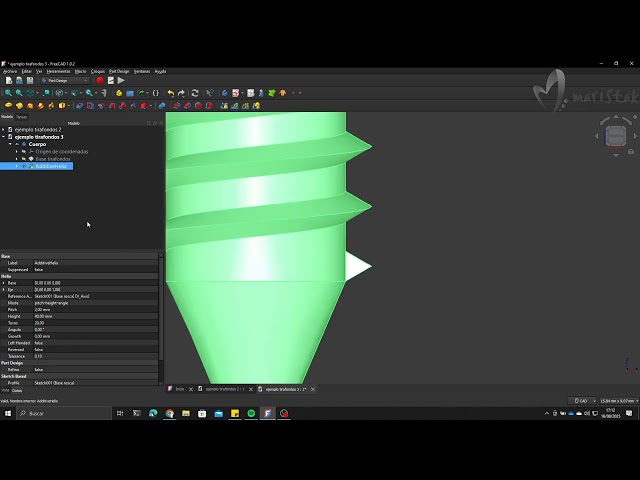Click the Revolution feature icon
The width and height of the screenshot is (640, 480).
click(19, 106)
